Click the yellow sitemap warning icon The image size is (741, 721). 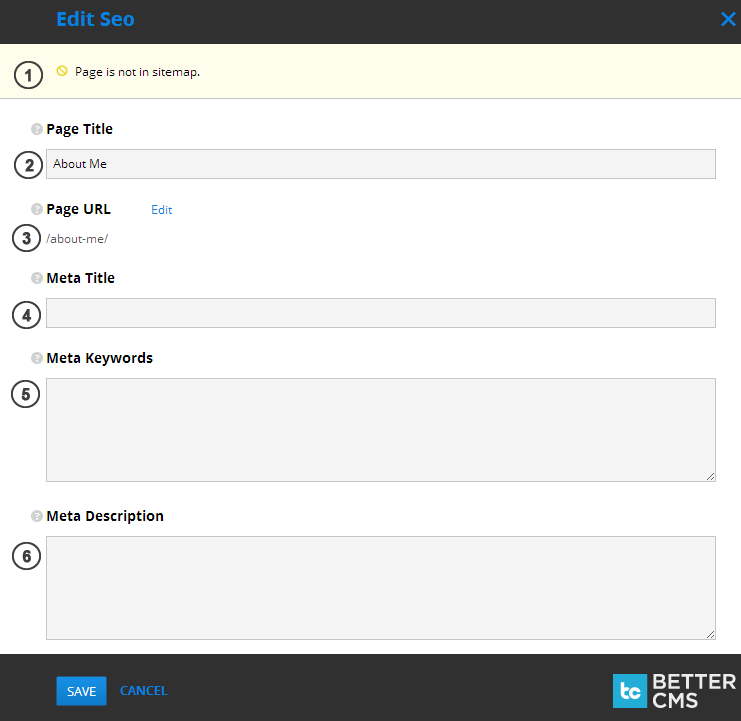(x=62, y=71)
